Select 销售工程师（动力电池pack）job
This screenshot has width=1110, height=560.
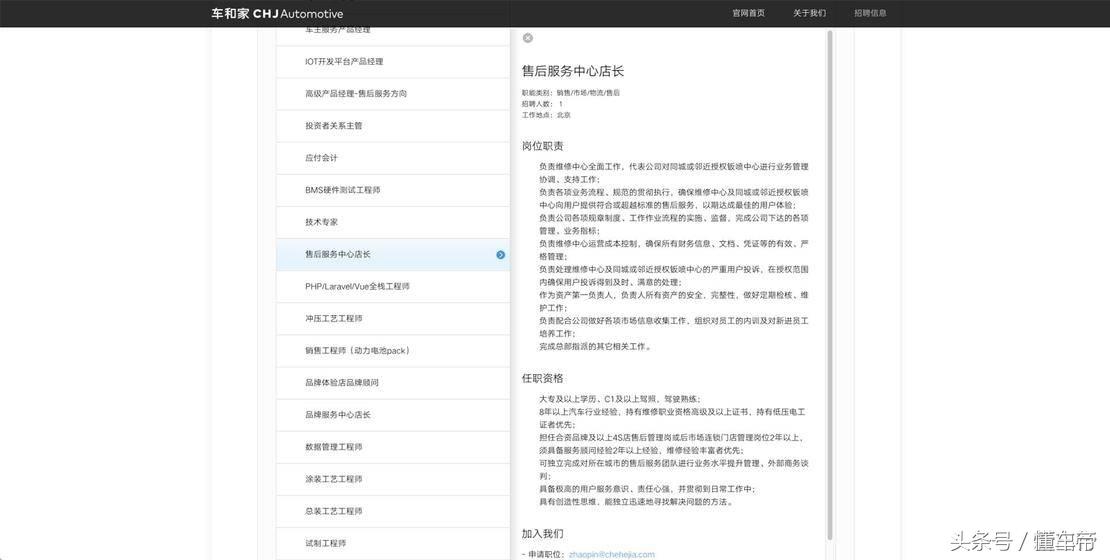point(393,350)
